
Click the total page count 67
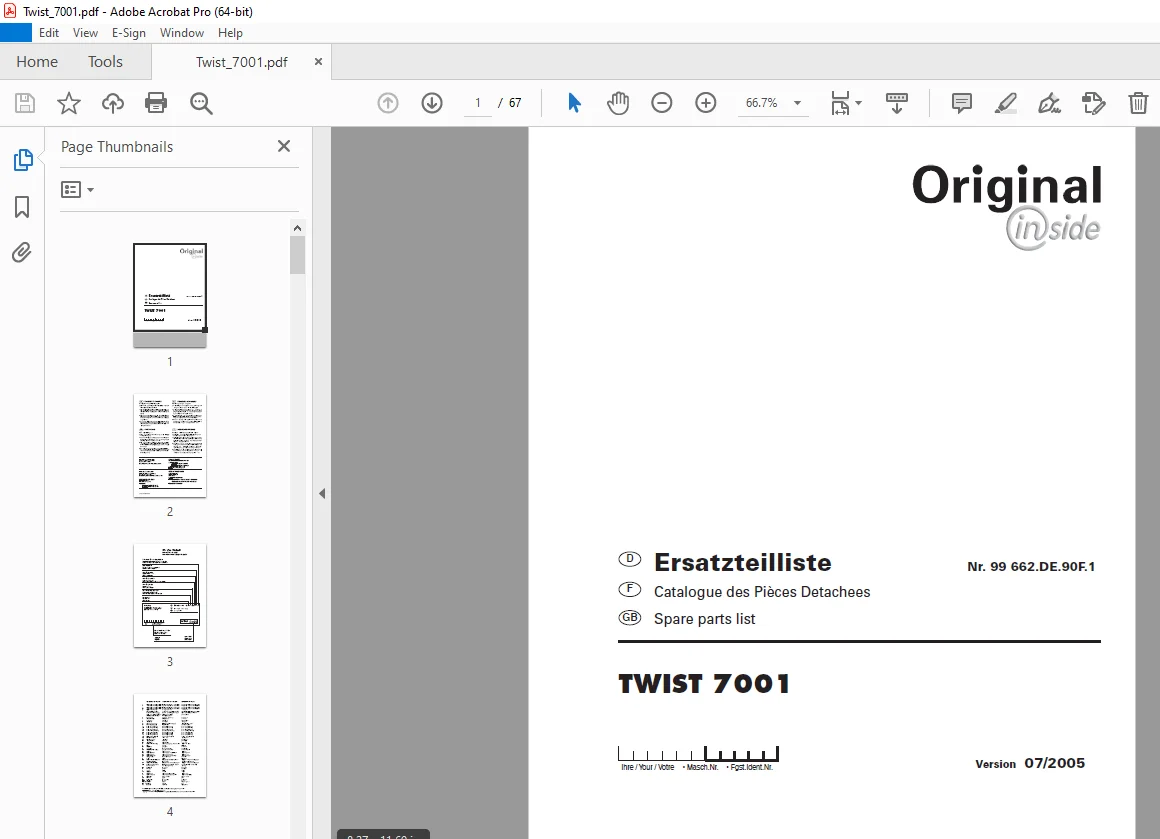515,103
